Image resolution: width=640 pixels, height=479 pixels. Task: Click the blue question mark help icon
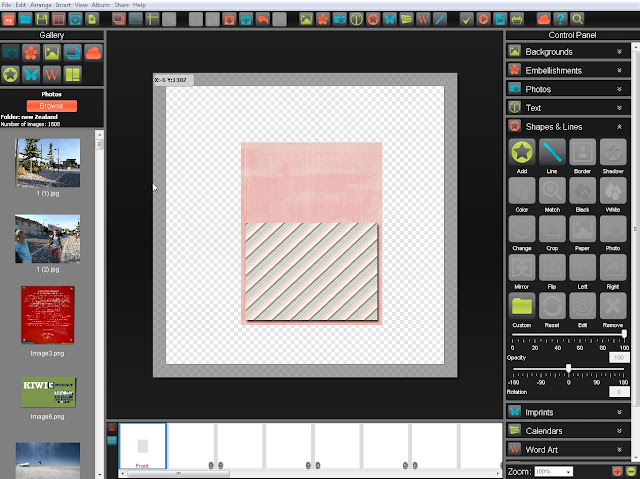click(560, 19)
